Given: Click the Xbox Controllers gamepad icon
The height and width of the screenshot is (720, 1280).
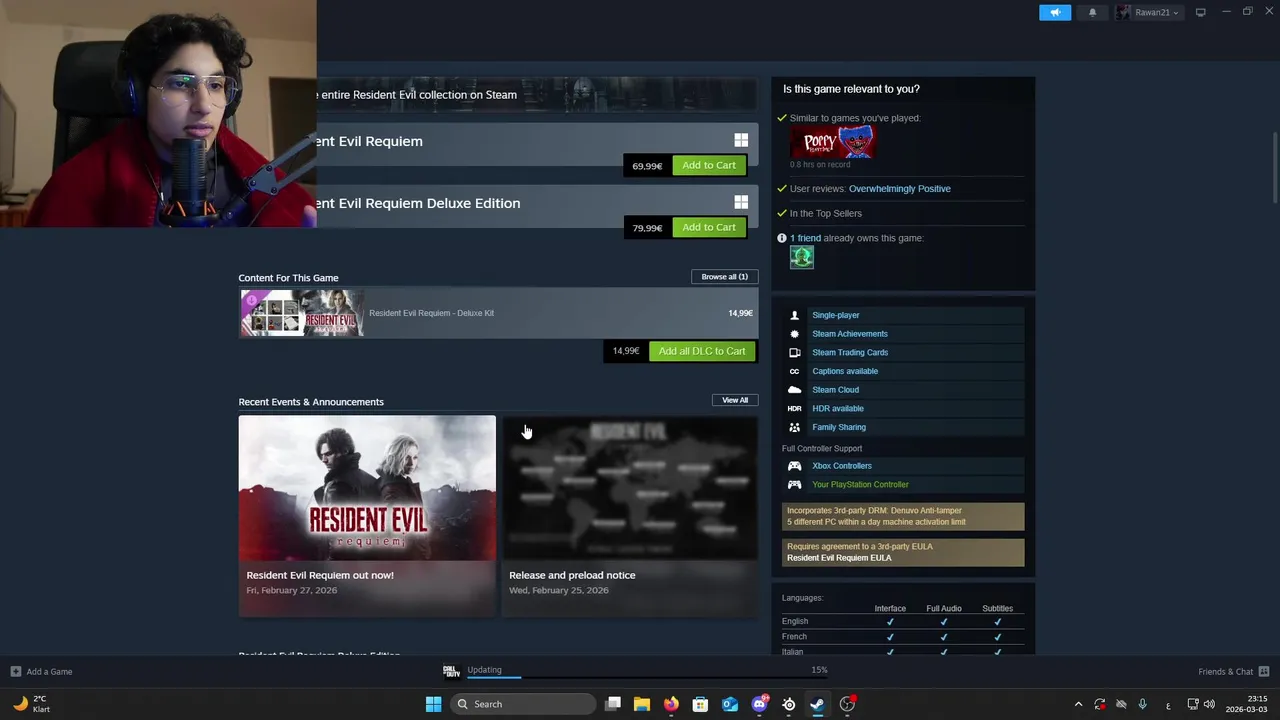Looking at the screenshot, I should [794, 466].
